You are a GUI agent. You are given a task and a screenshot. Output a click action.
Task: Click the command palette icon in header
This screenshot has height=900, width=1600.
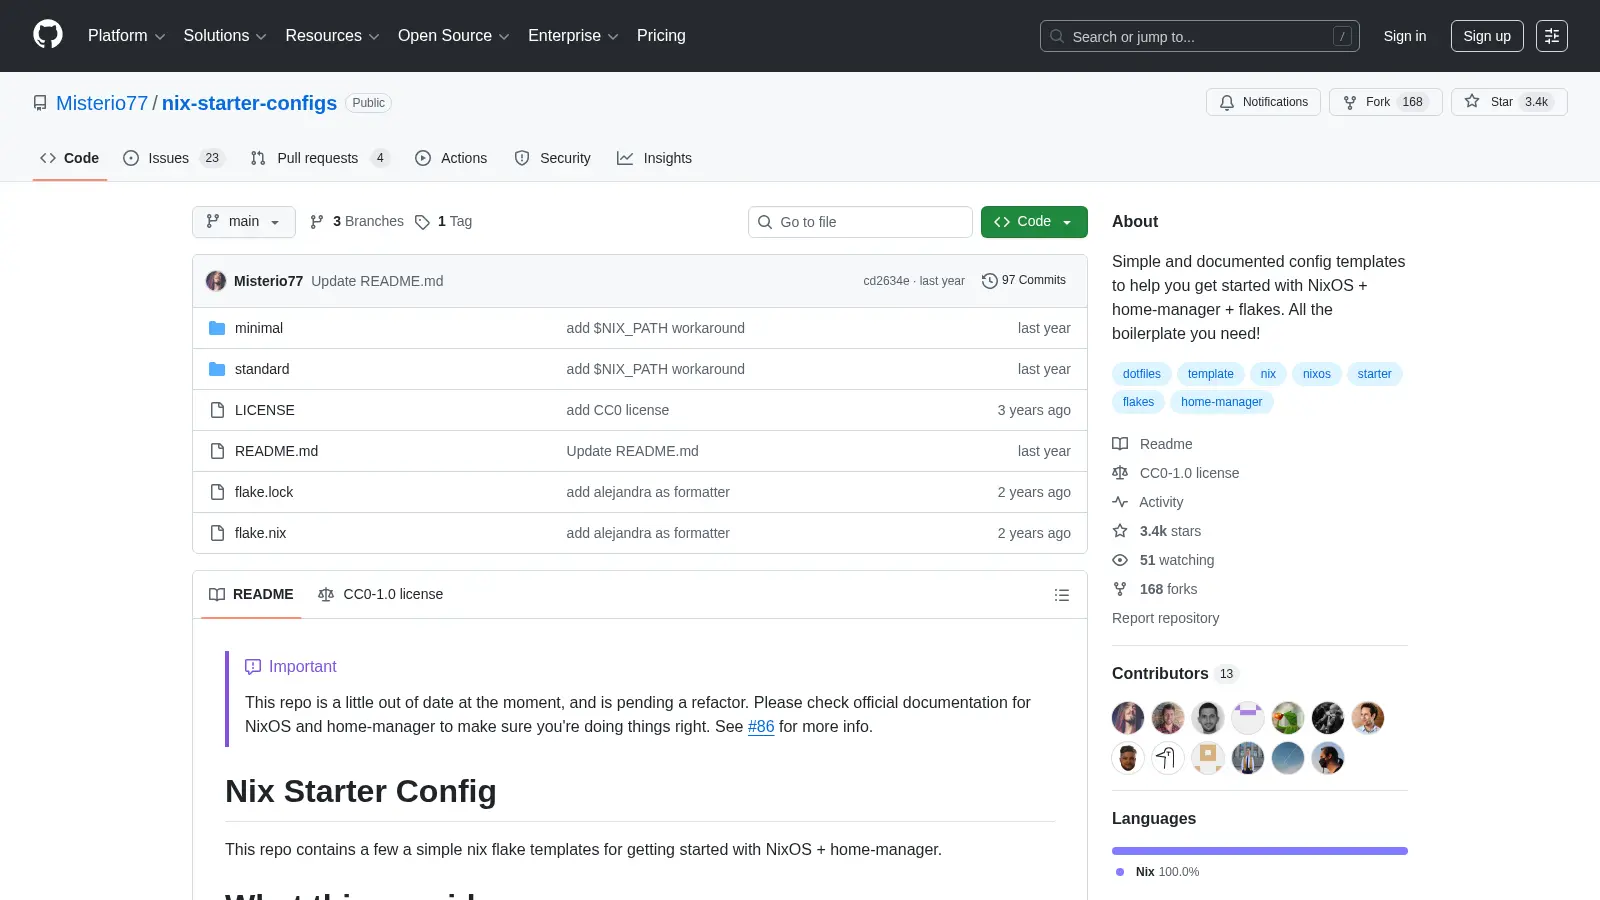click(1552, 36)
